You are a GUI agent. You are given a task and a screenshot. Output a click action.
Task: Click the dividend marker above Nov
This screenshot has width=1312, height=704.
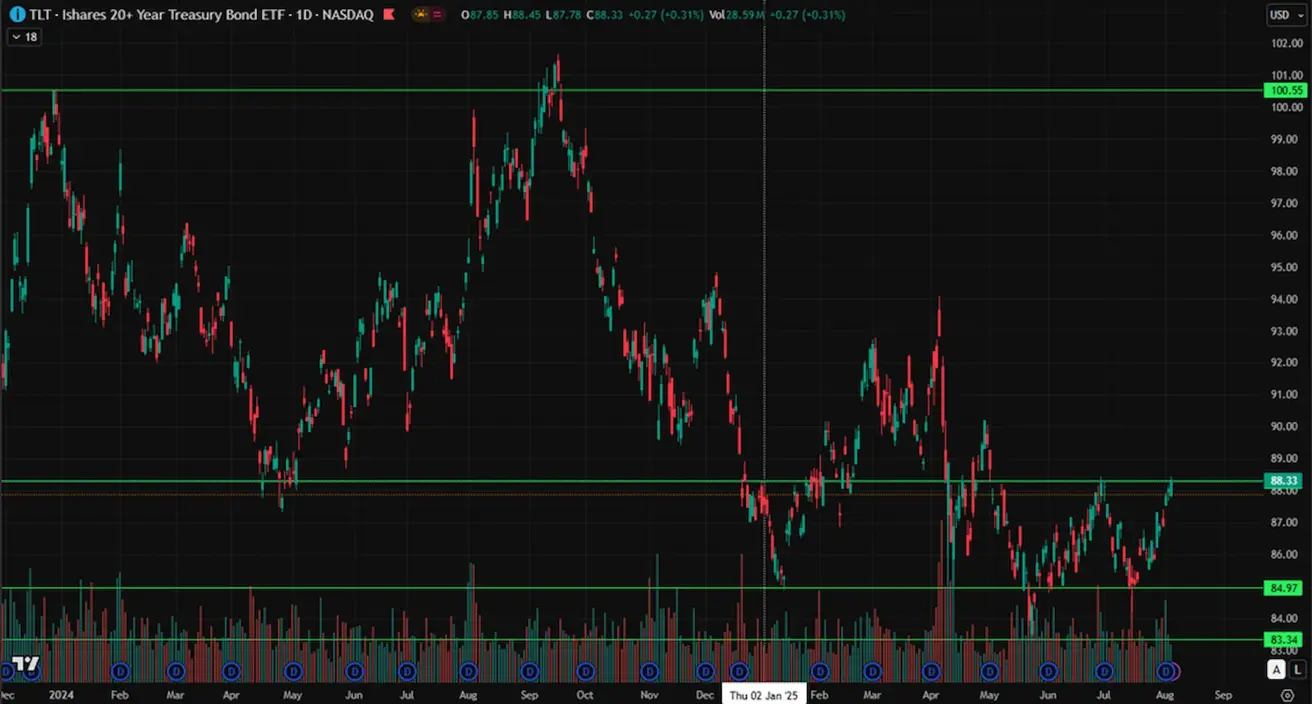pos(649,670)
